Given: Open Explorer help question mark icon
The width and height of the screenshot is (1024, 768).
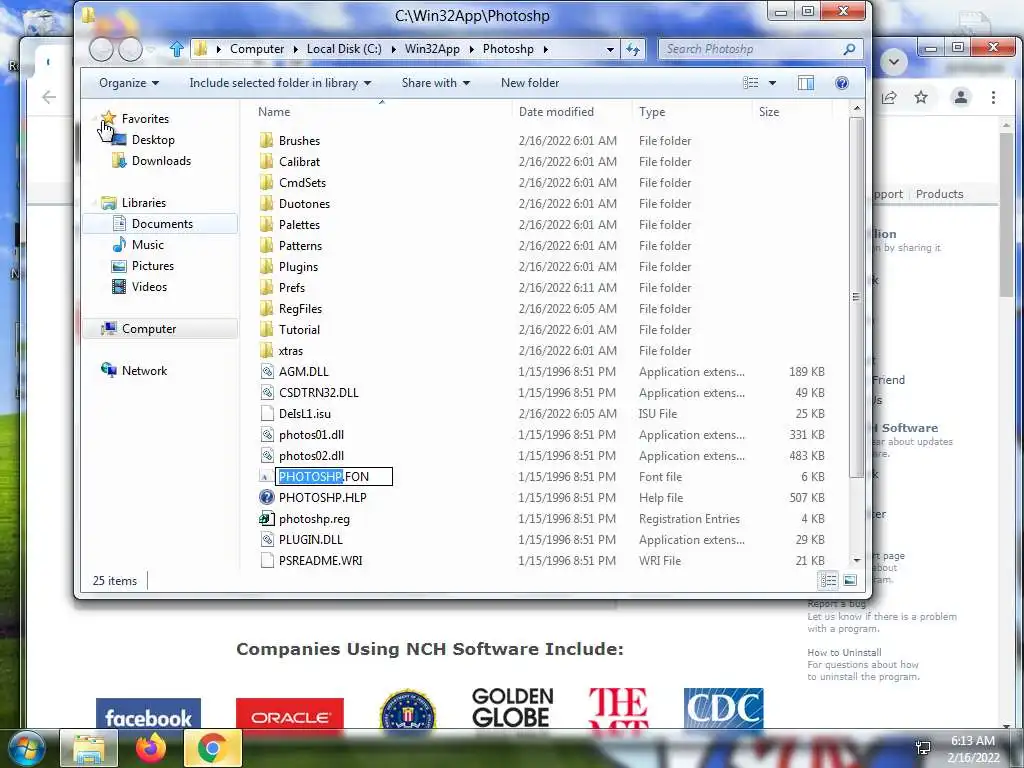Looking at the screenshot, I should pyautogui.click(x=842, y=83).
